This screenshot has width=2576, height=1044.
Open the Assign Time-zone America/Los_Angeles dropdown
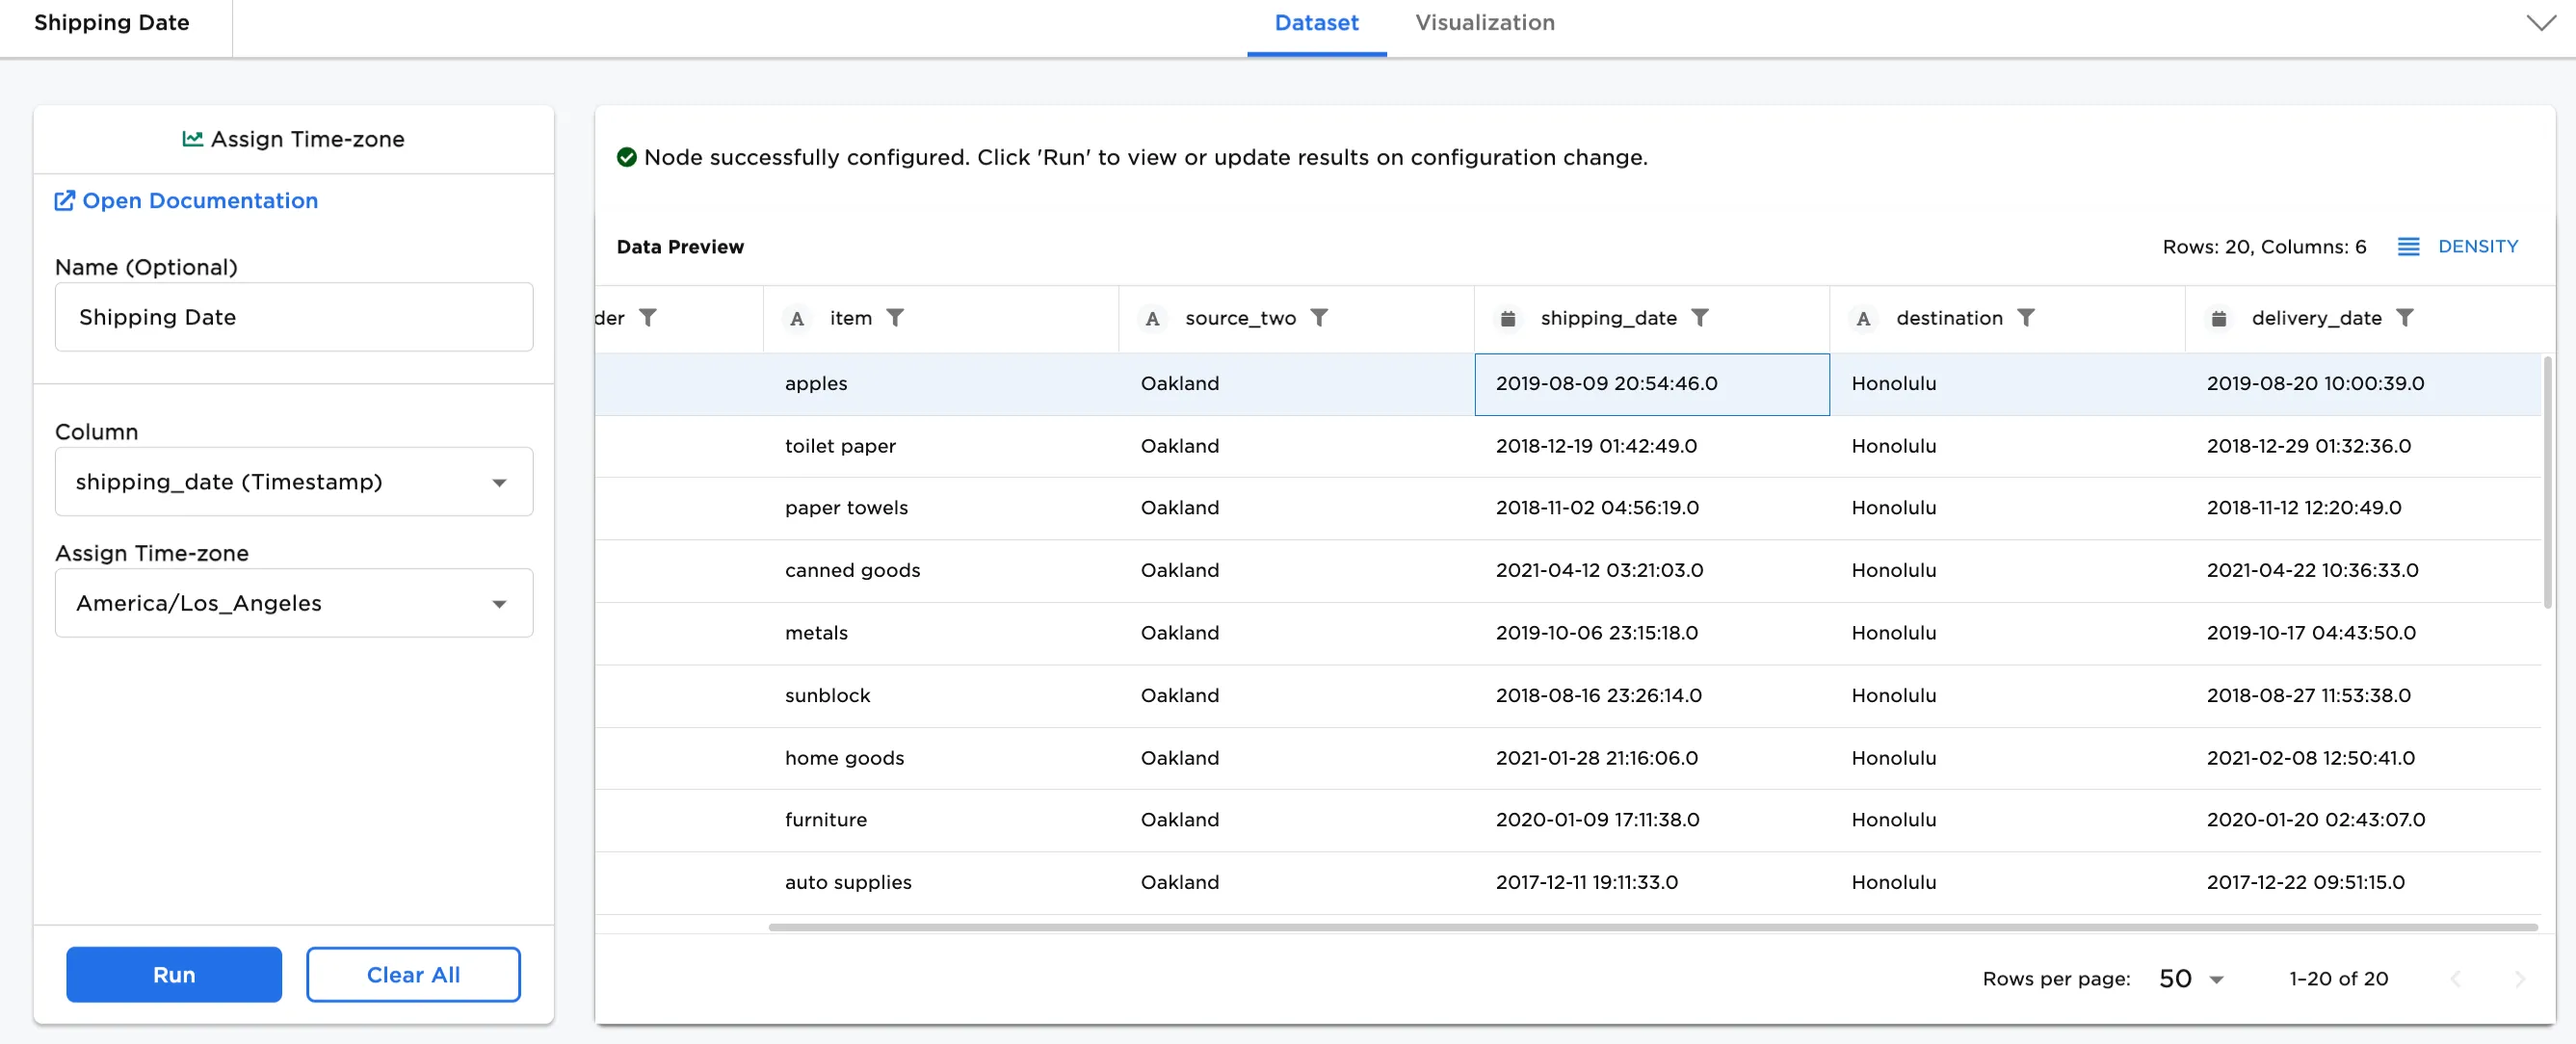pyautogui.click(x=294, y=603)
